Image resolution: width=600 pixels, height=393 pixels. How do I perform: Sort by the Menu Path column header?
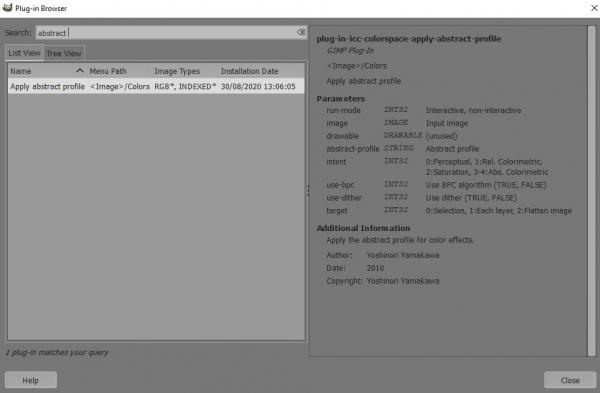click(119, 71)
